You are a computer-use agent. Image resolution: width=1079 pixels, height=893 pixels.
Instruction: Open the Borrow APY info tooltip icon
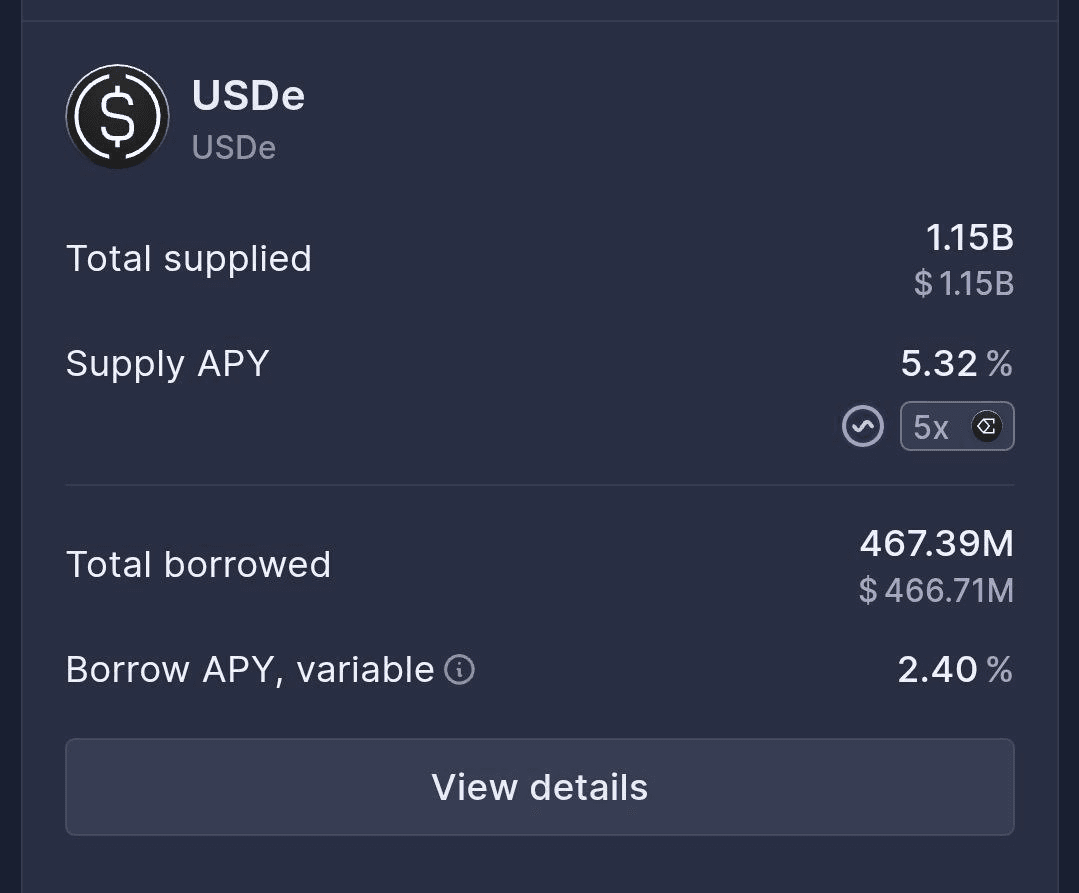[x=459, y=669]
